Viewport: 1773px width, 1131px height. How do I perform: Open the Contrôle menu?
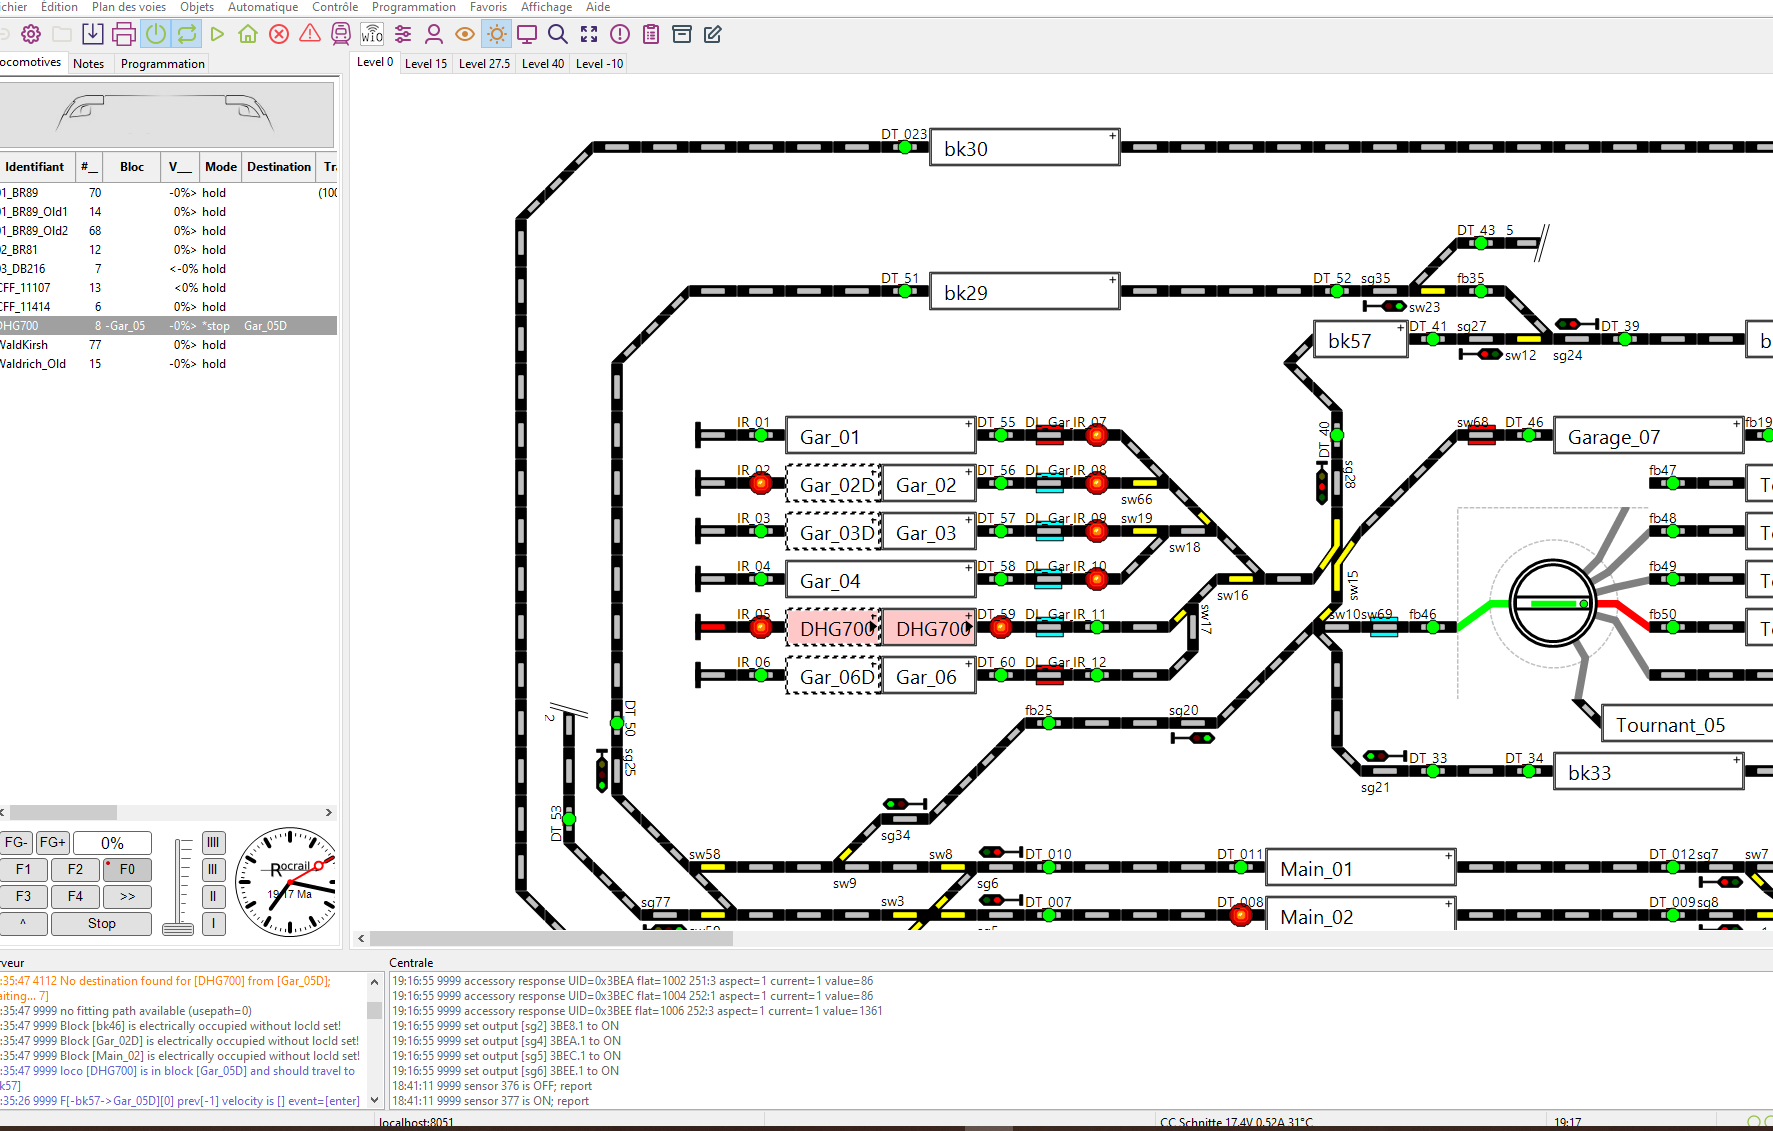(335, 7)
